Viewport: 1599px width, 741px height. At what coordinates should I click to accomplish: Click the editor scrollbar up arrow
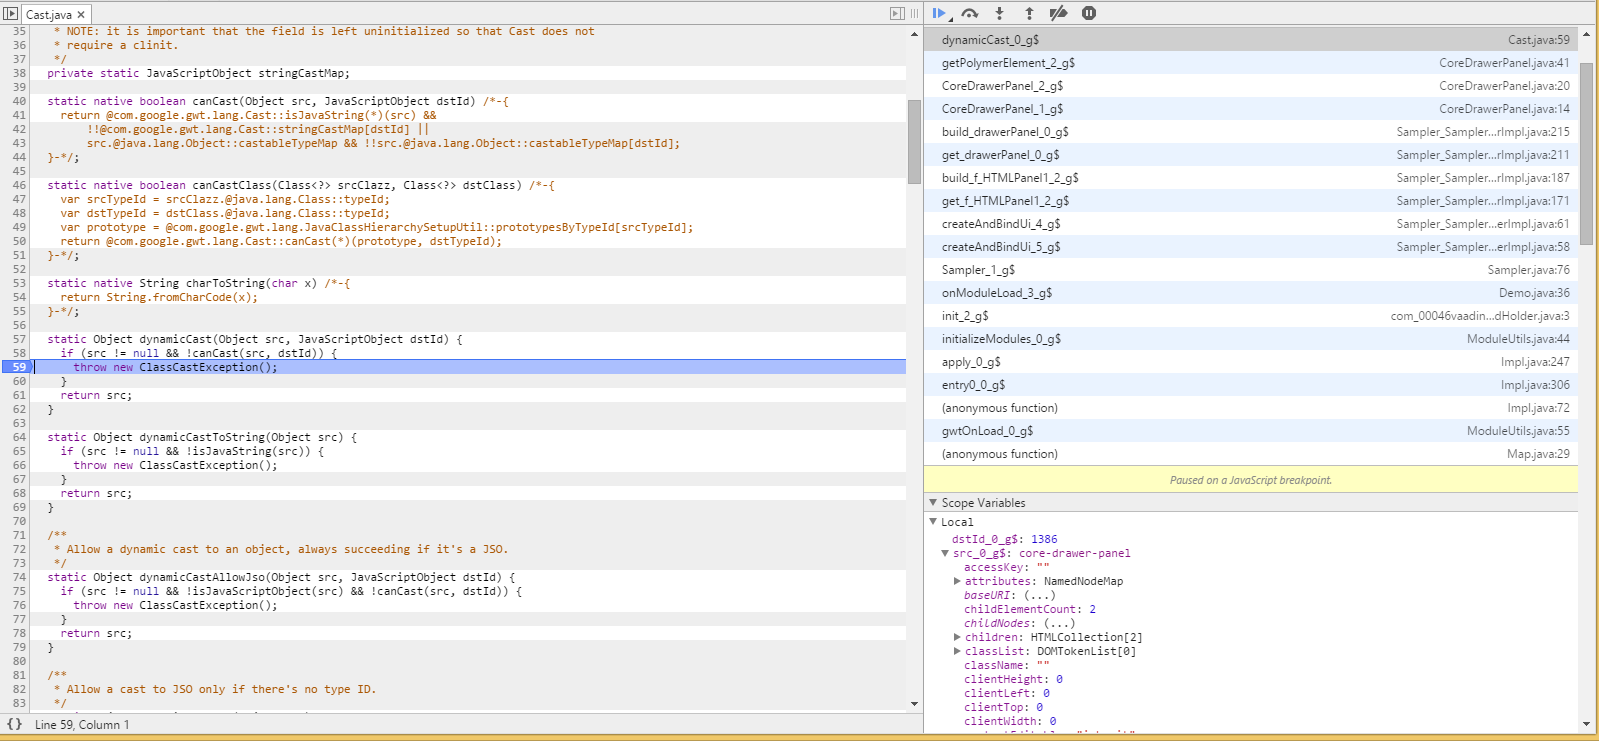click(914, 34)
